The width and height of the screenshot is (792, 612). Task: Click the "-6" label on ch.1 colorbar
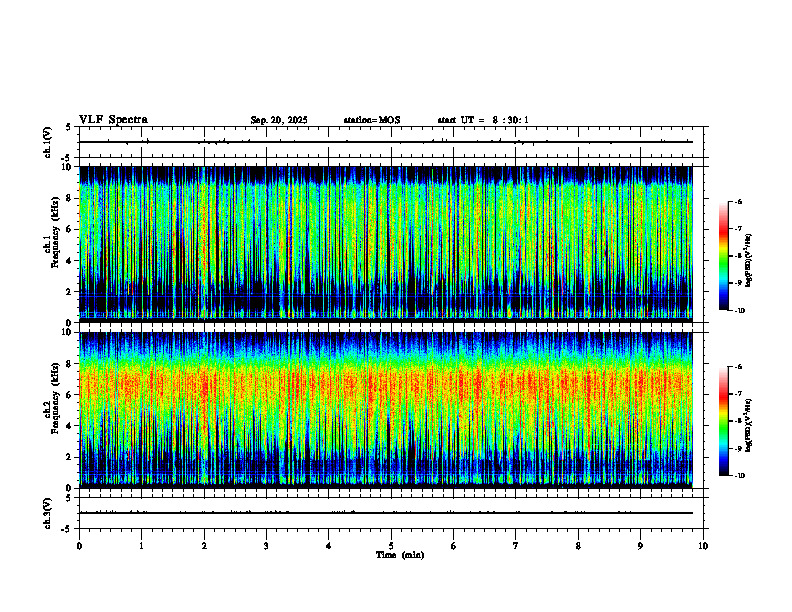tap(737, 201)
